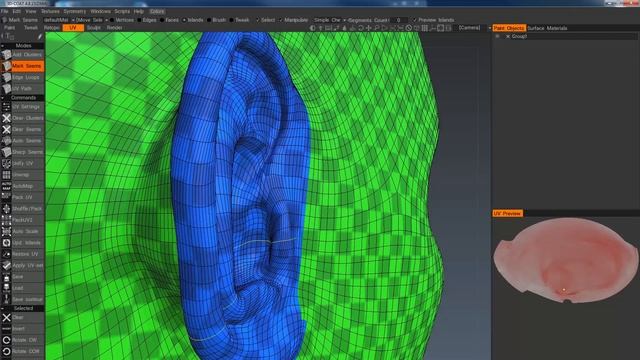Run the Update Islands command

coord(22,242)
